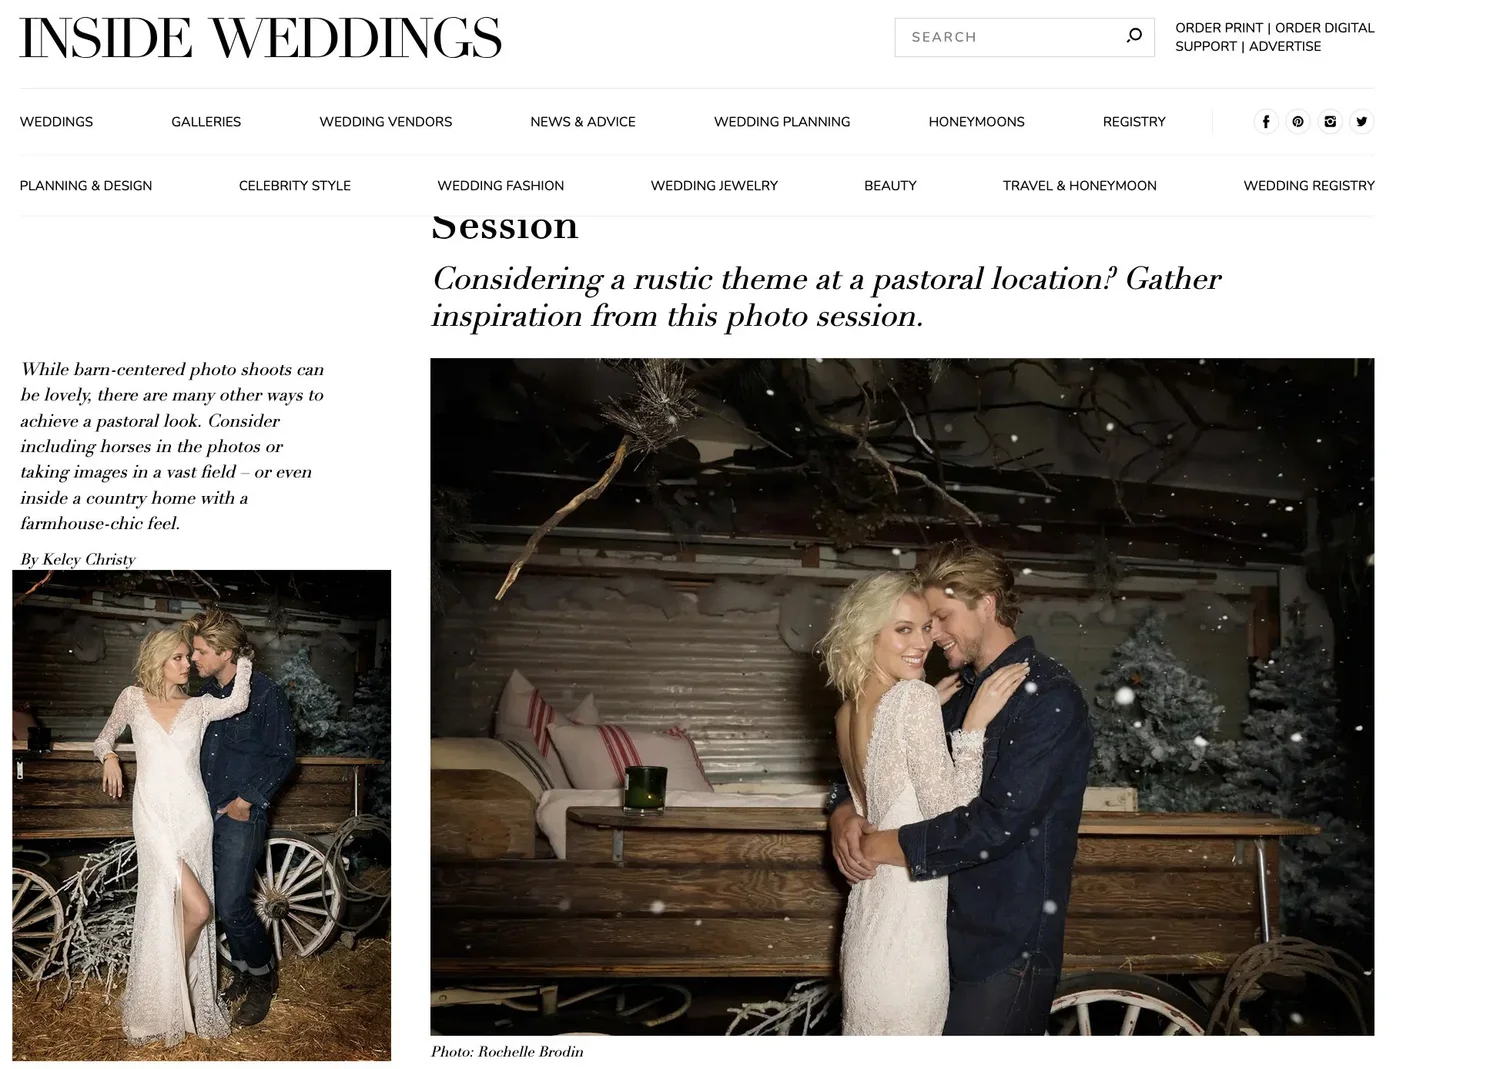Open the Celebrity Style tab

pos(295,186)
